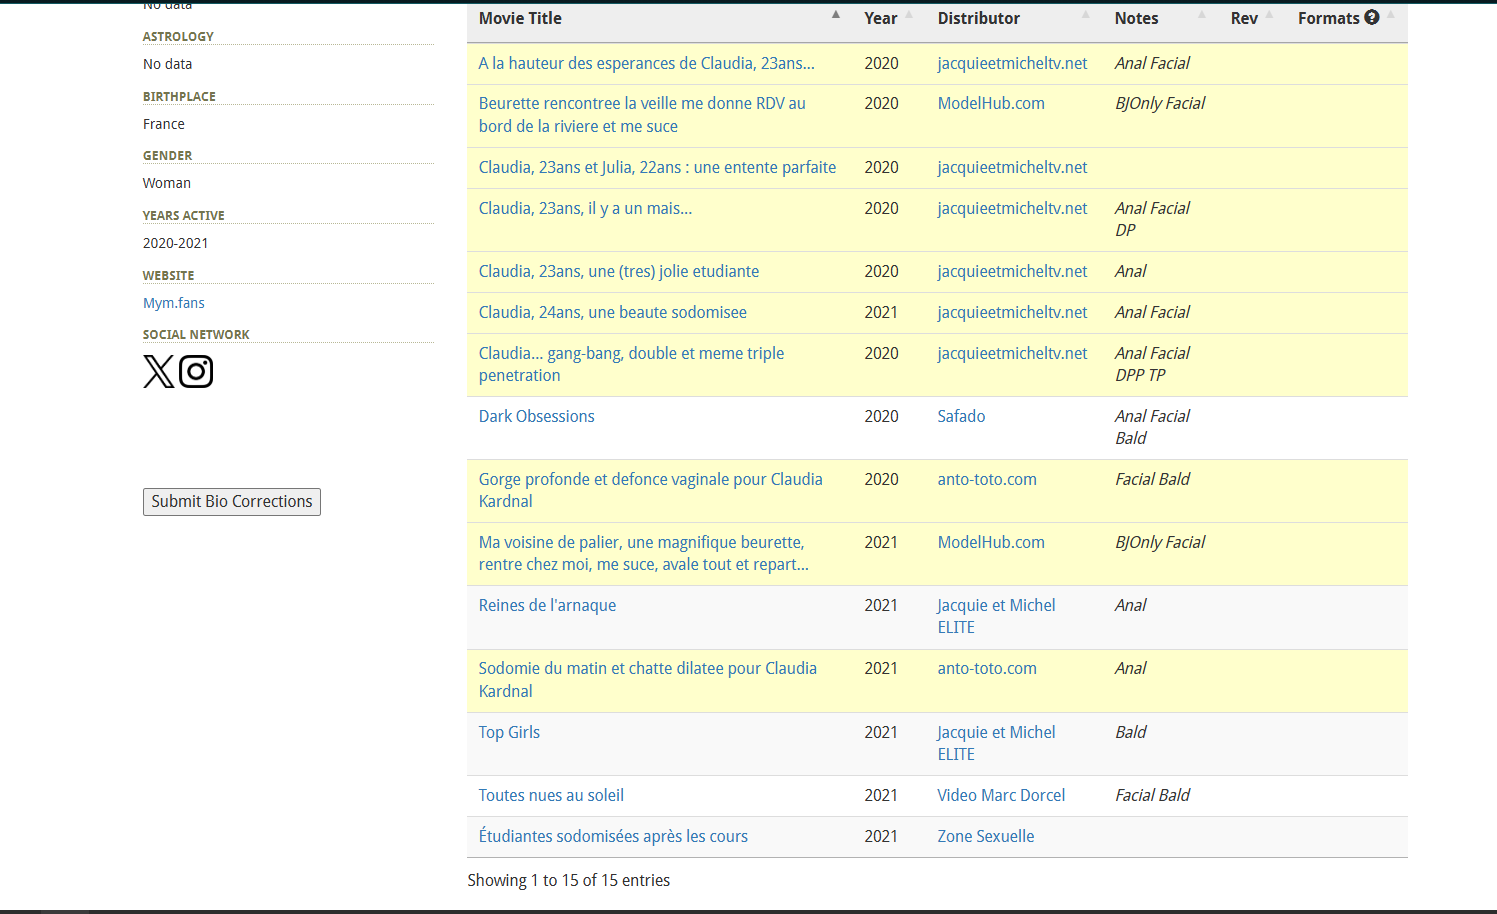Open the Video Marc Dorcel distributor link
1497x914 pixels.
[x=1001, y=795]
